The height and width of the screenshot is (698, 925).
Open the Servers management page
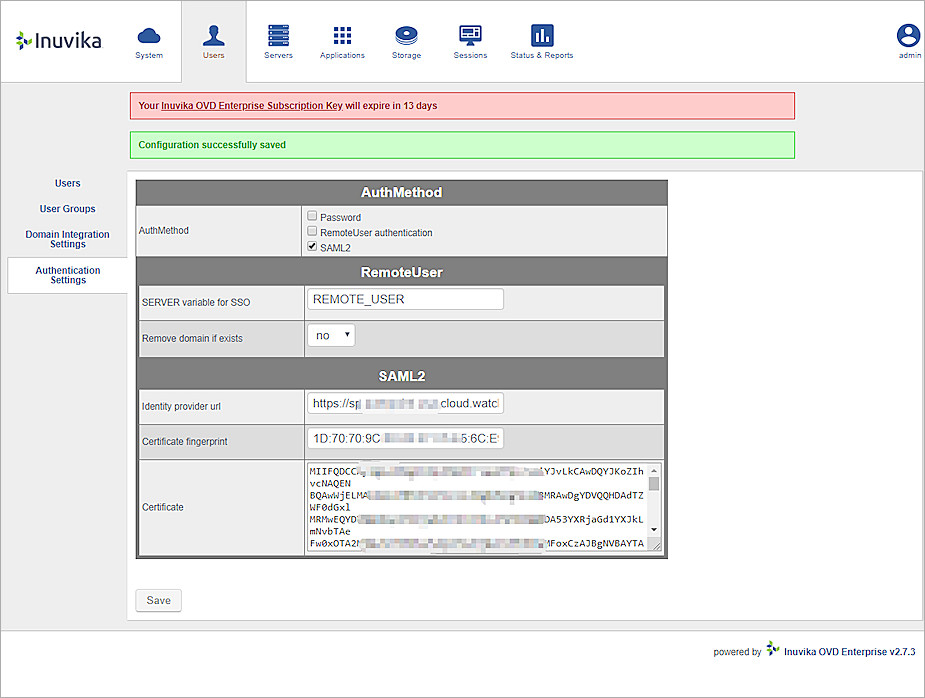278,40
